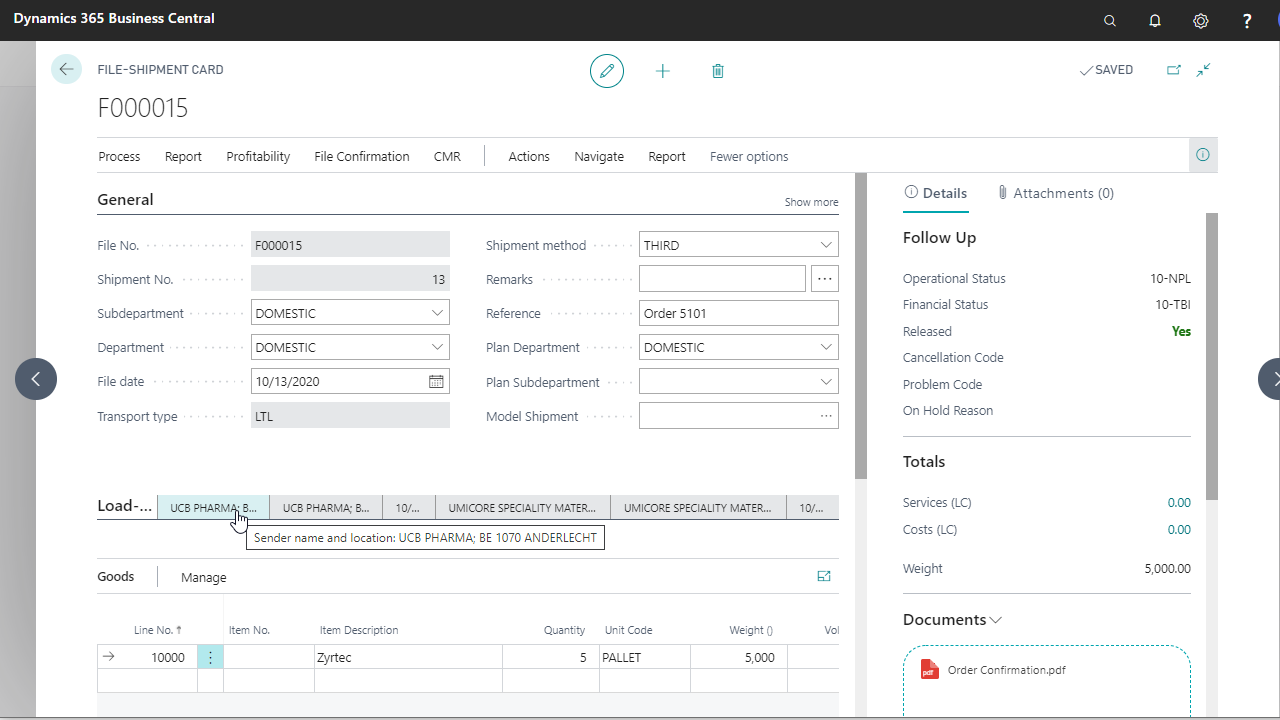The height and width of the screenshot is (720, 1280).
Task: Open File Confirmation menu
Action: point(362,156)
